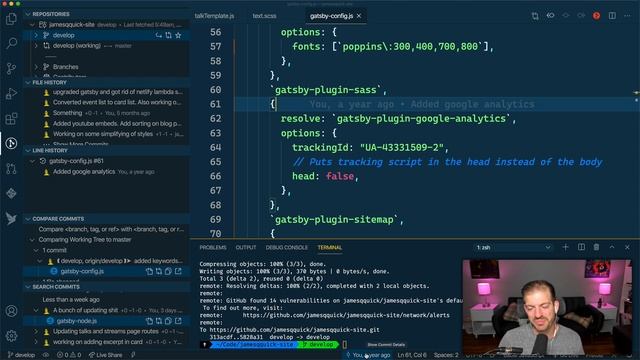Click open-file external icon on gatsby-config.js row
This screenshot has height=360, width=640.
click(x=178, y=271)
